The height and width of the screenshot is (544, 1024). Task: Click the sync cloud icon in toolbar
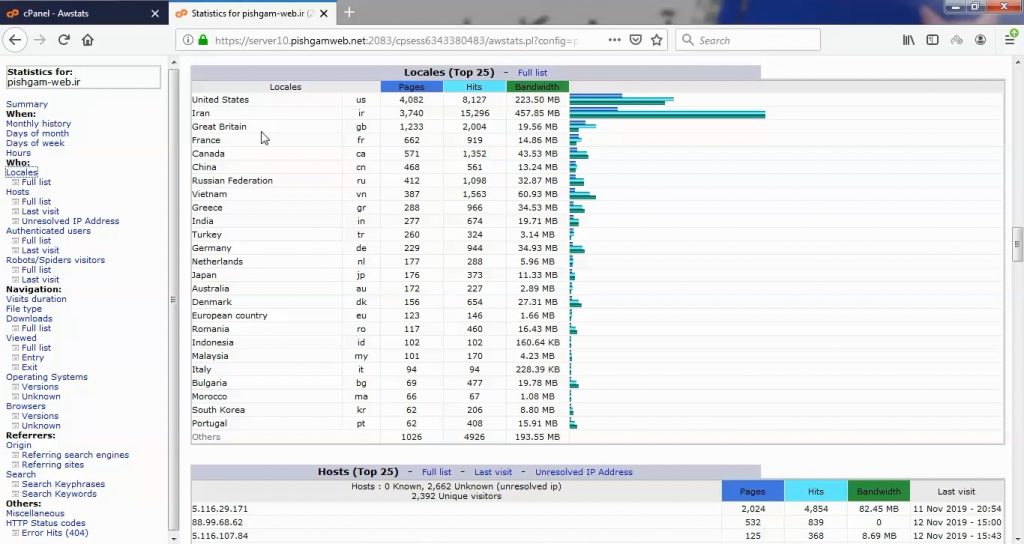pyautogui.click(x=956, y=40)
